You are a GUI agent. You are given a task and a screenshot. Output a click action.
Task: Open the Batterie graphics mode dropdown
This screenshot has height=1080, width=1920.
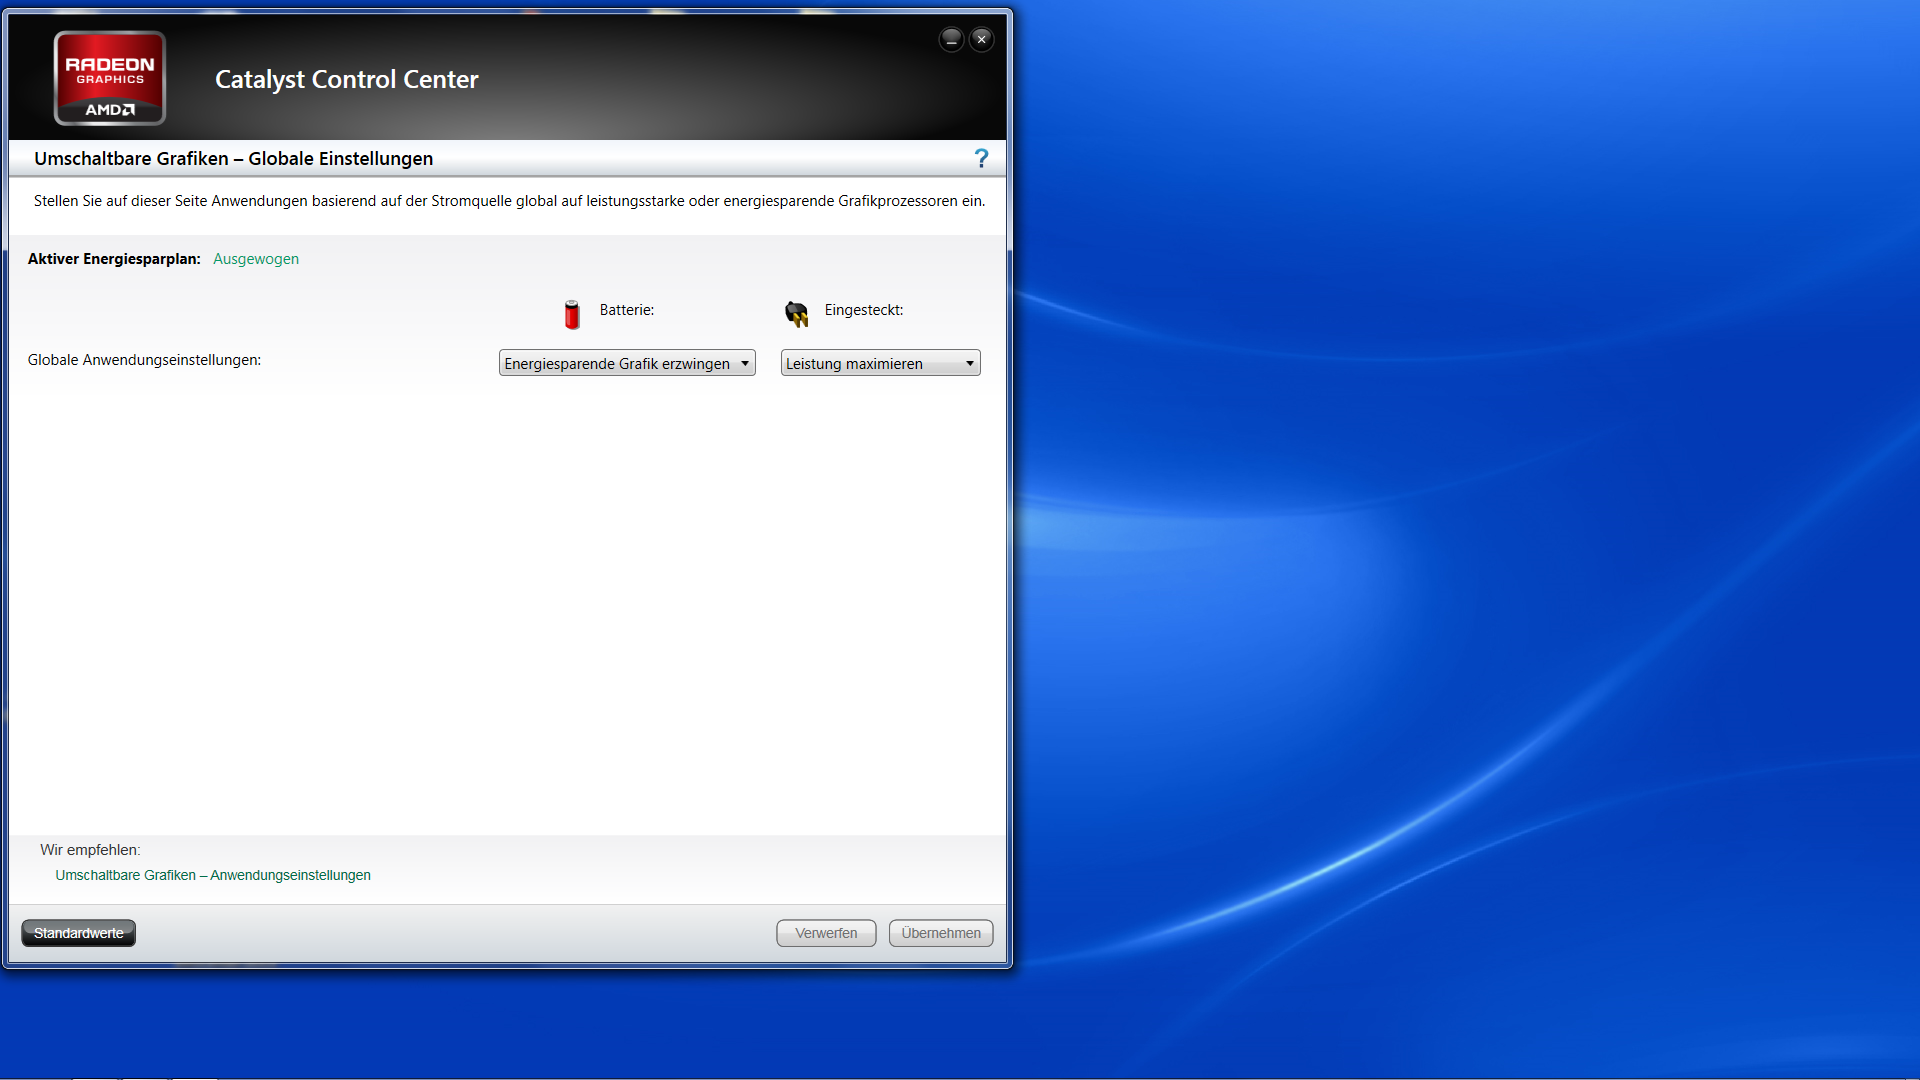click(x=627, y=363)
